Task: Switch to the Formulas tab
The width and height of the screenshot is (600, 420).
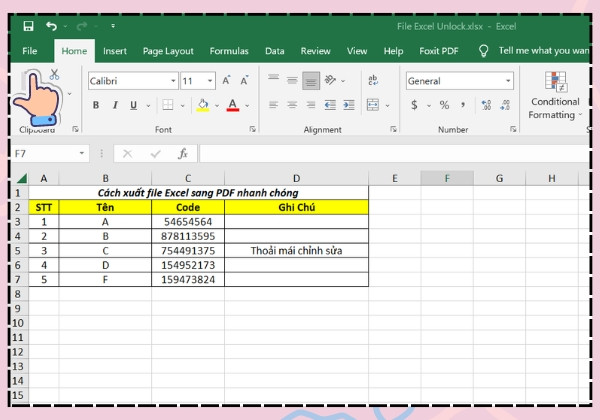Action: (x=229, y=51)
